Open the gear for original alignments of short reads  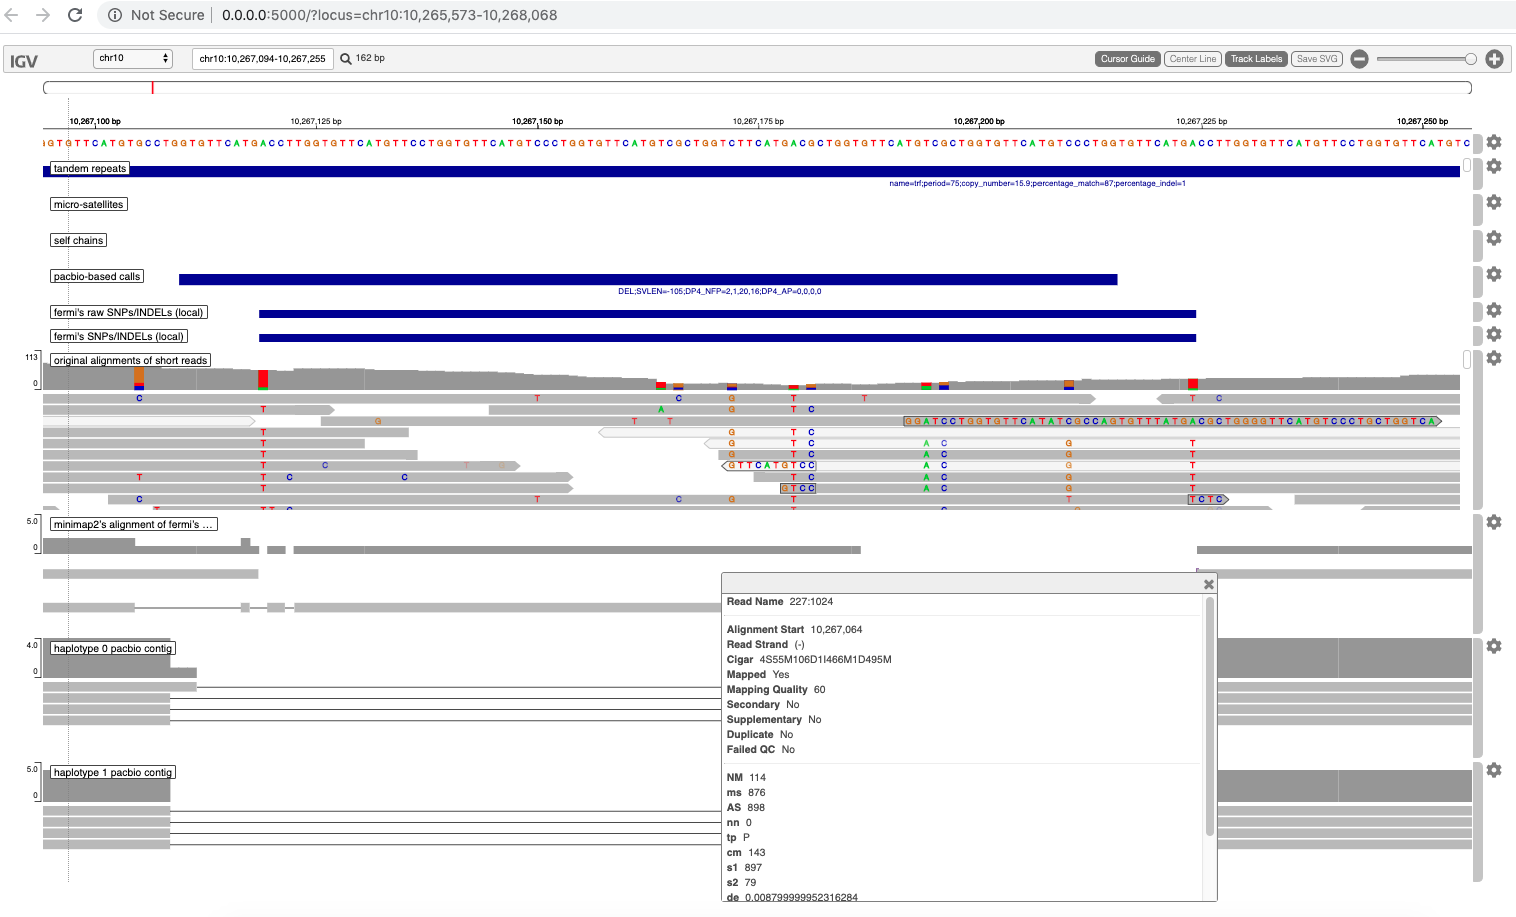tap(1493, 357)
